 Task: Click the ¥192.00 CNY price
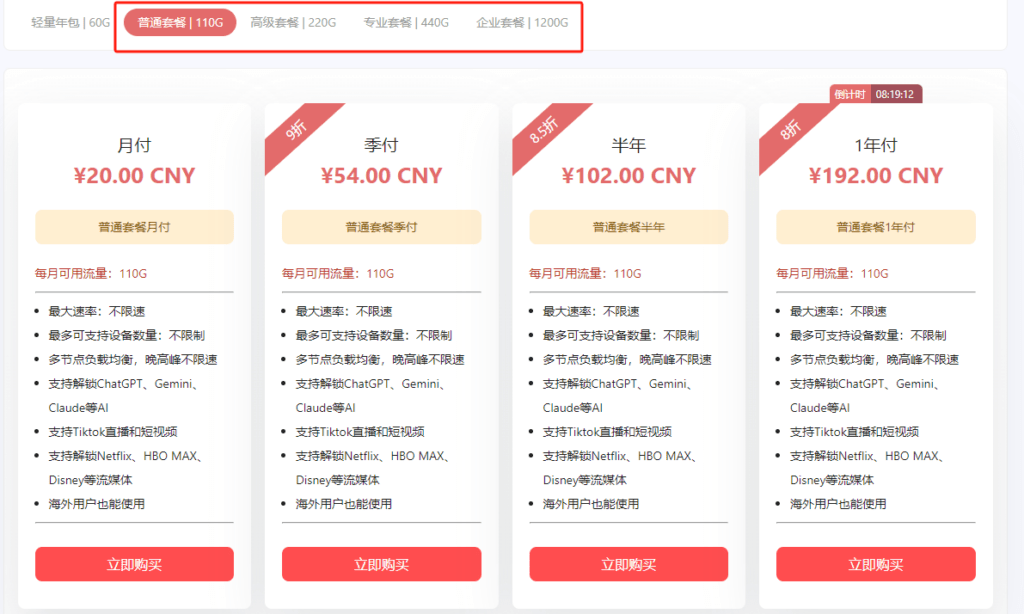[876, 176]
